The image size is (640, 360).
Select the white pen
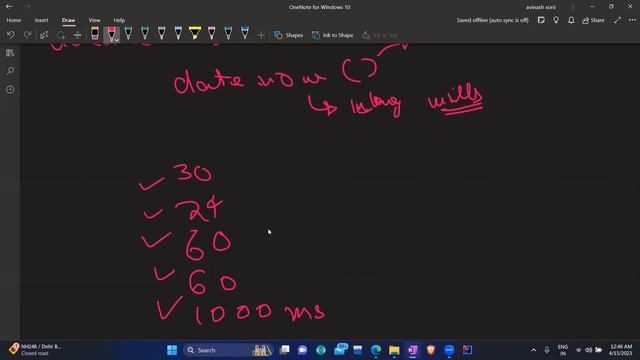[x=162, y=33]
